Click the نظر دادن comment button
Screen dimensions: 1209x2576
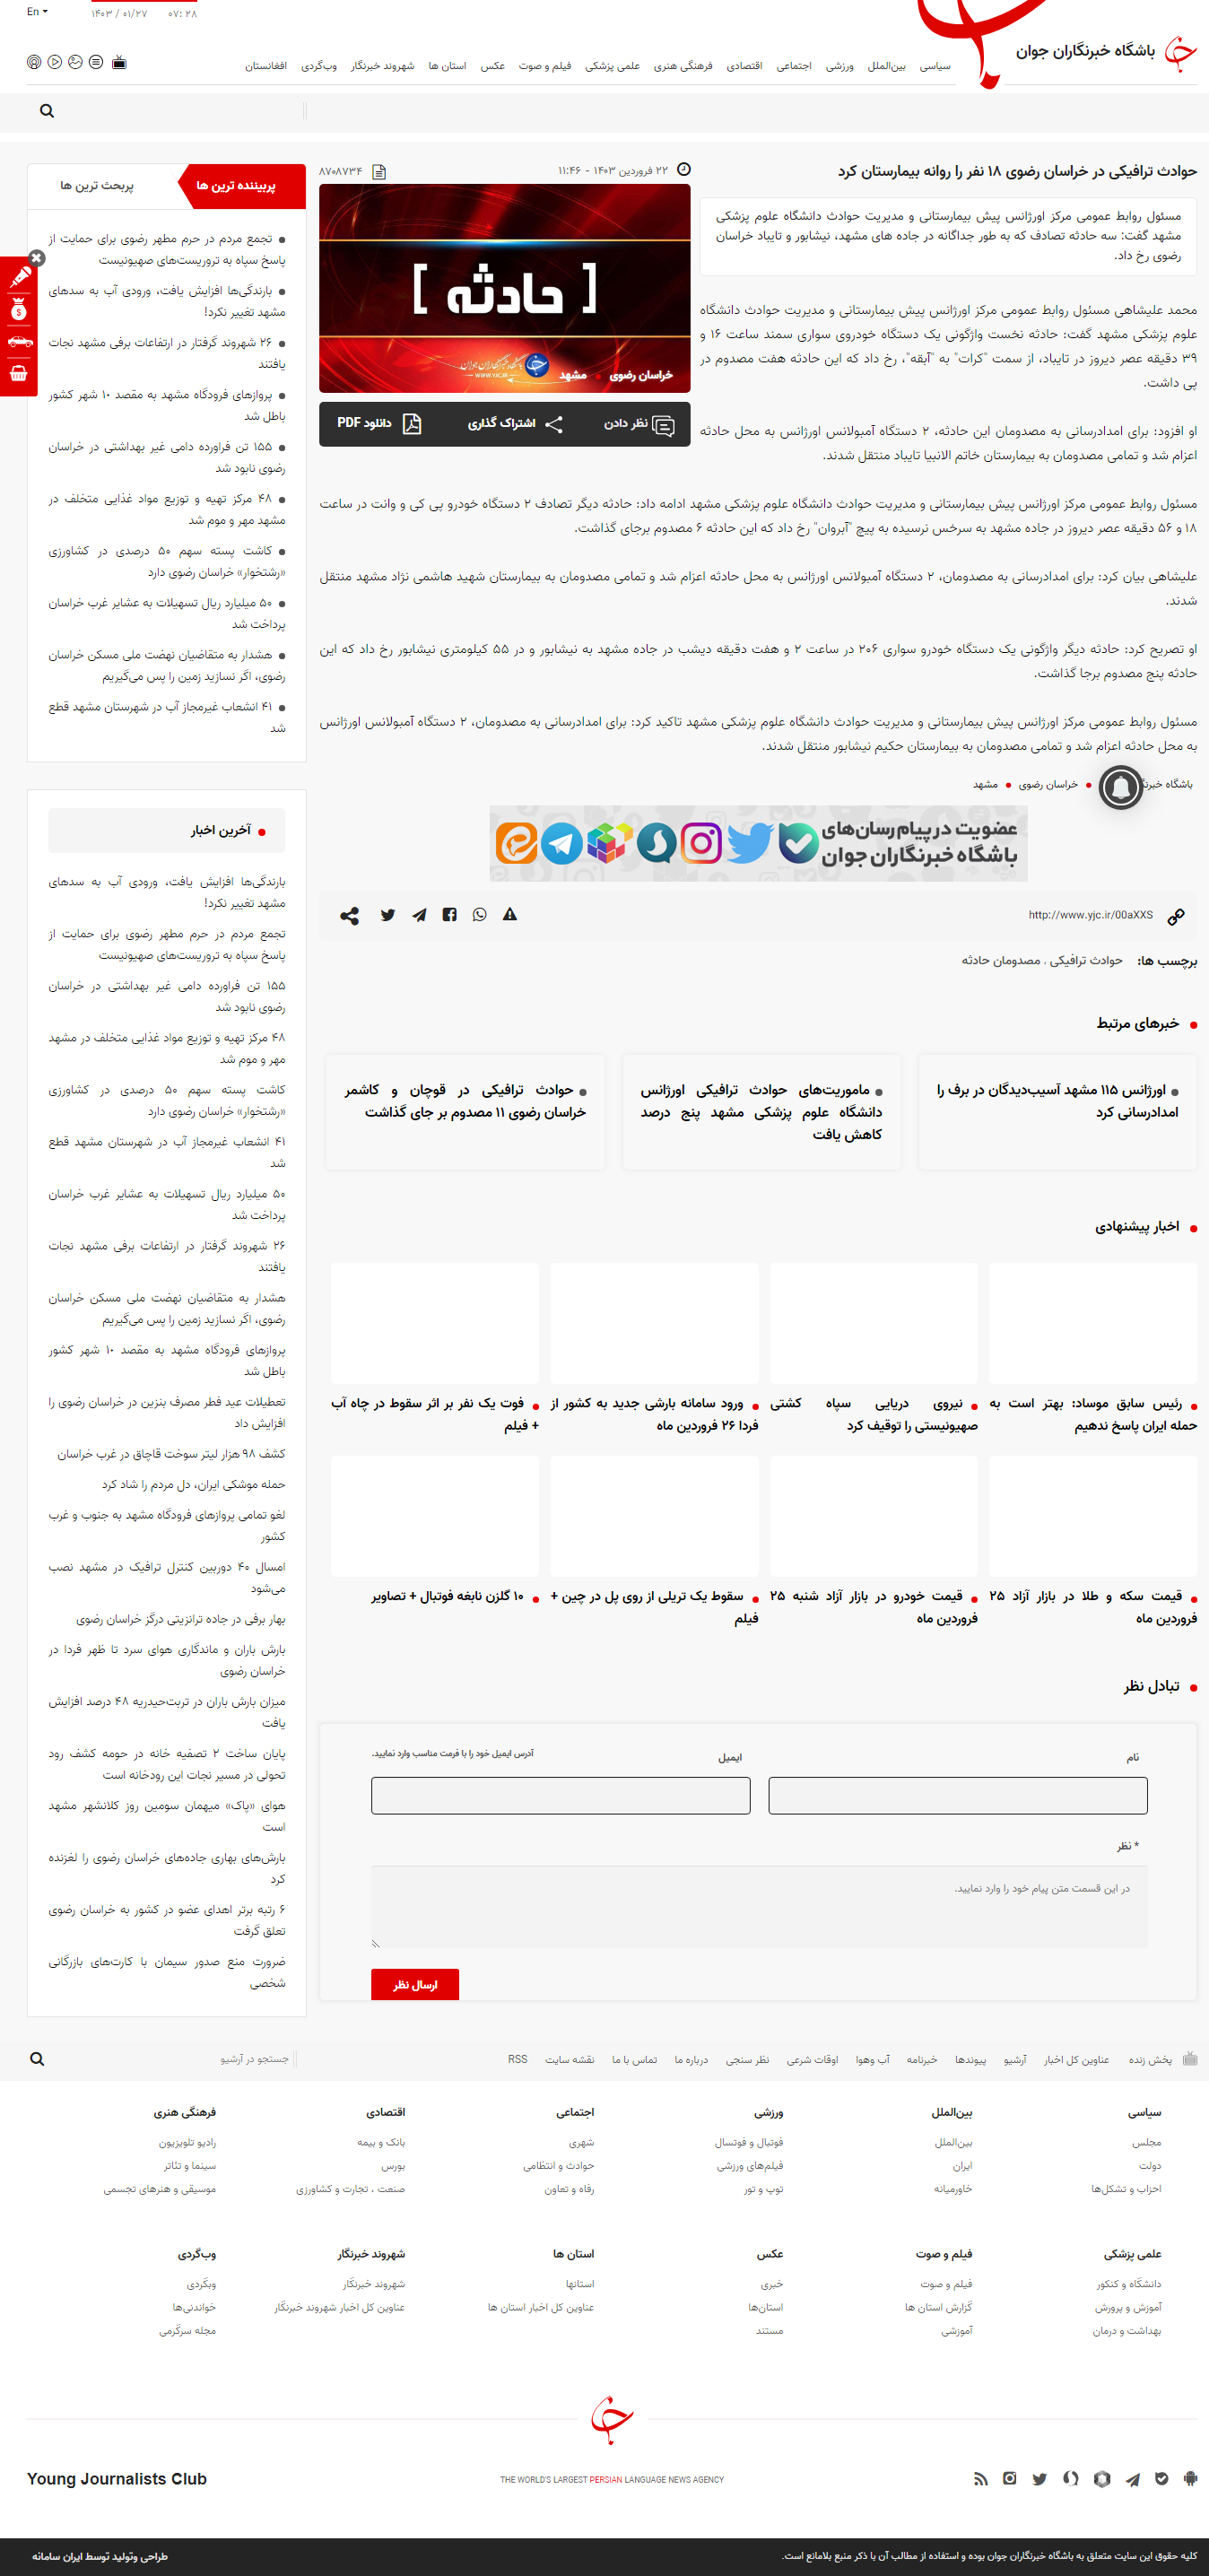[x=637, y=424]
